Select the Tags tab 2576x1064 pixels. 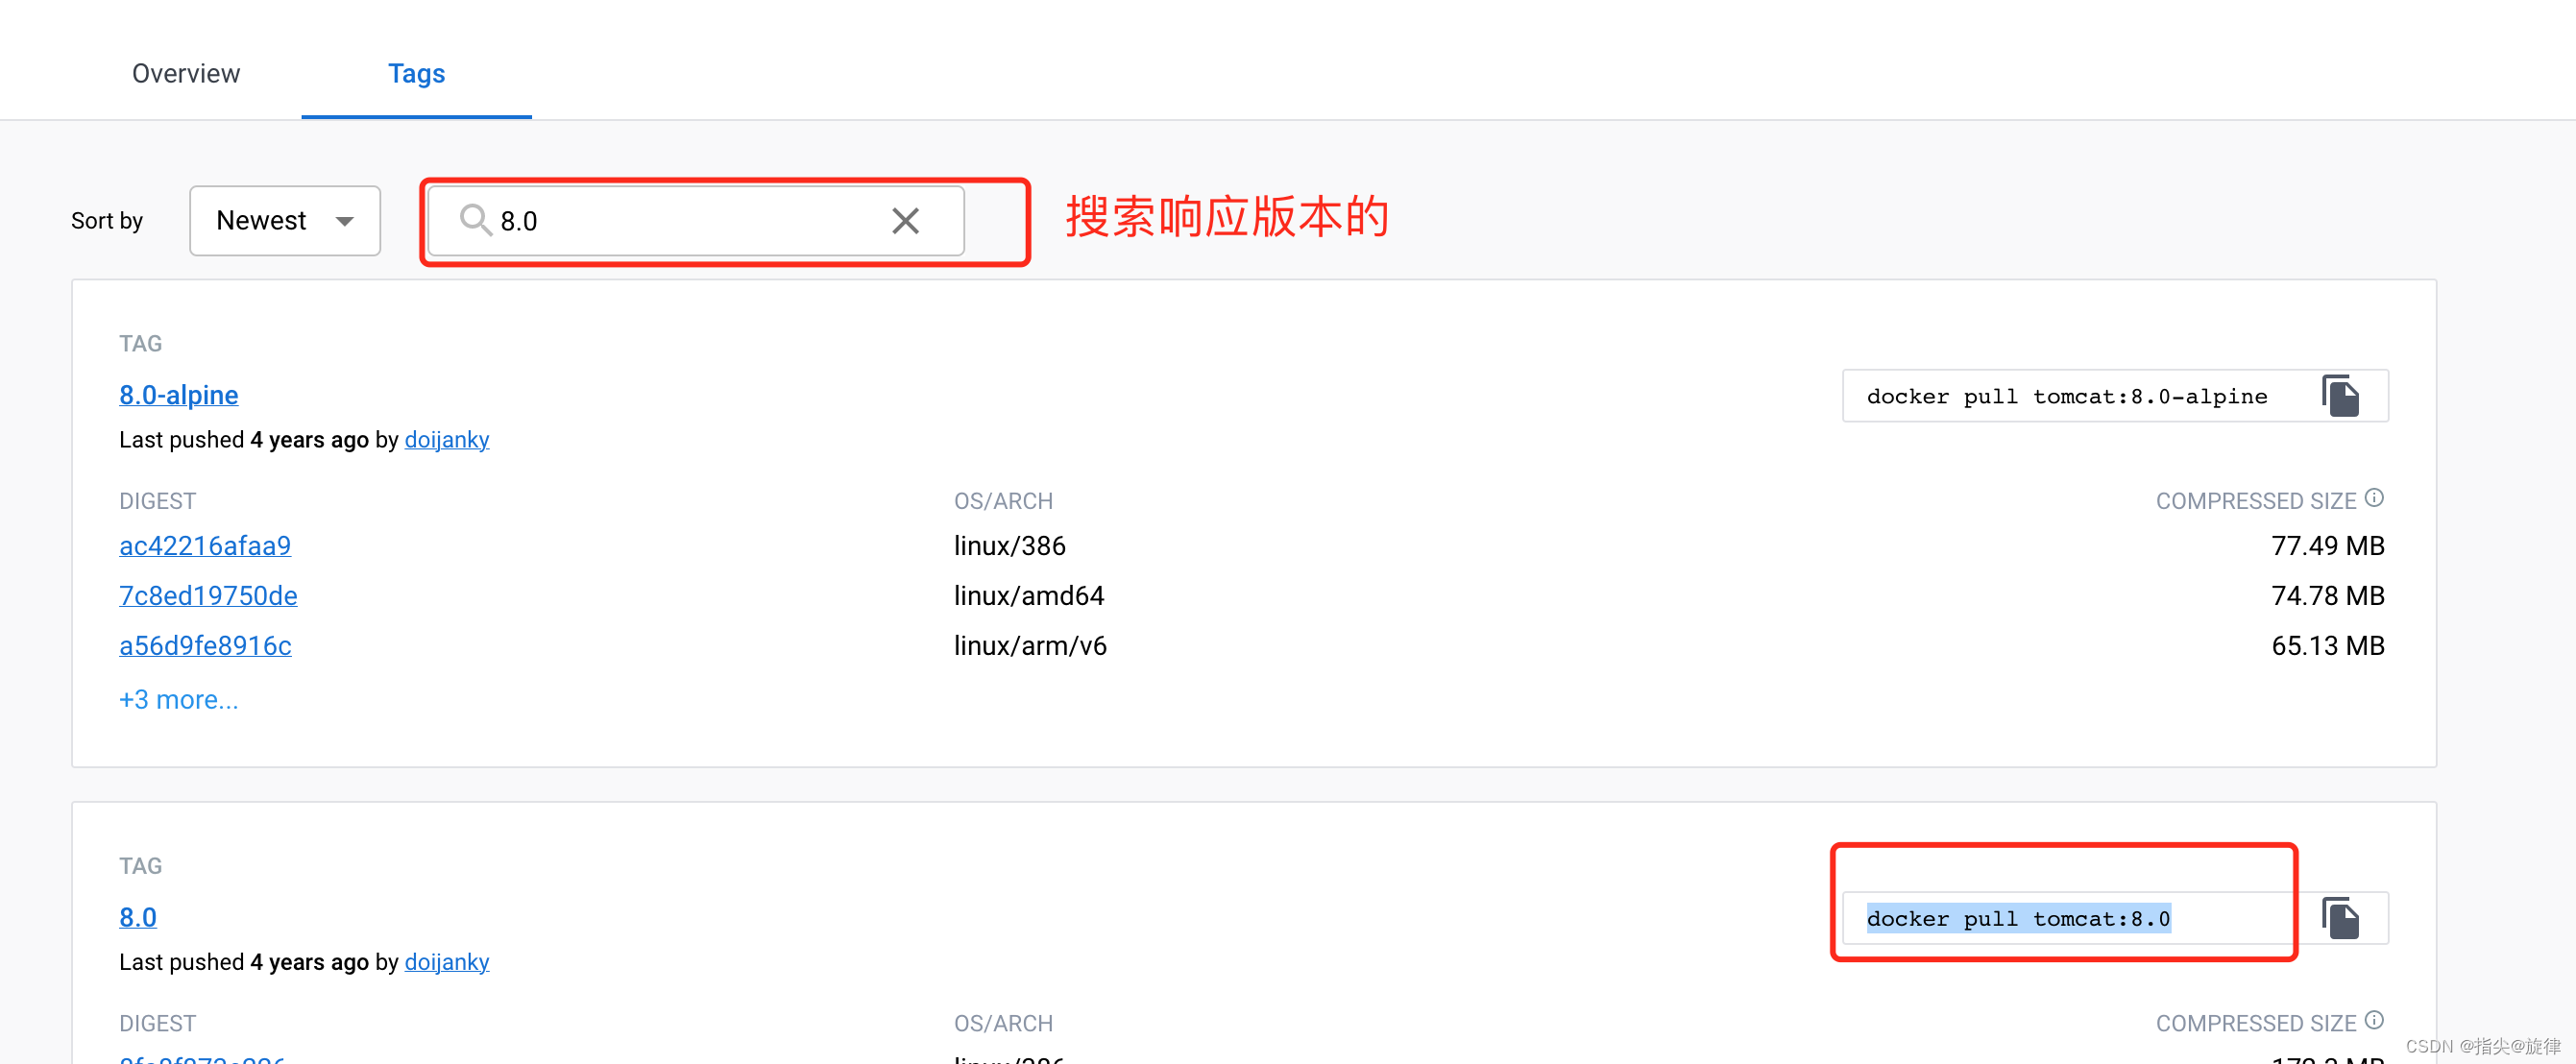pos(416,73)
